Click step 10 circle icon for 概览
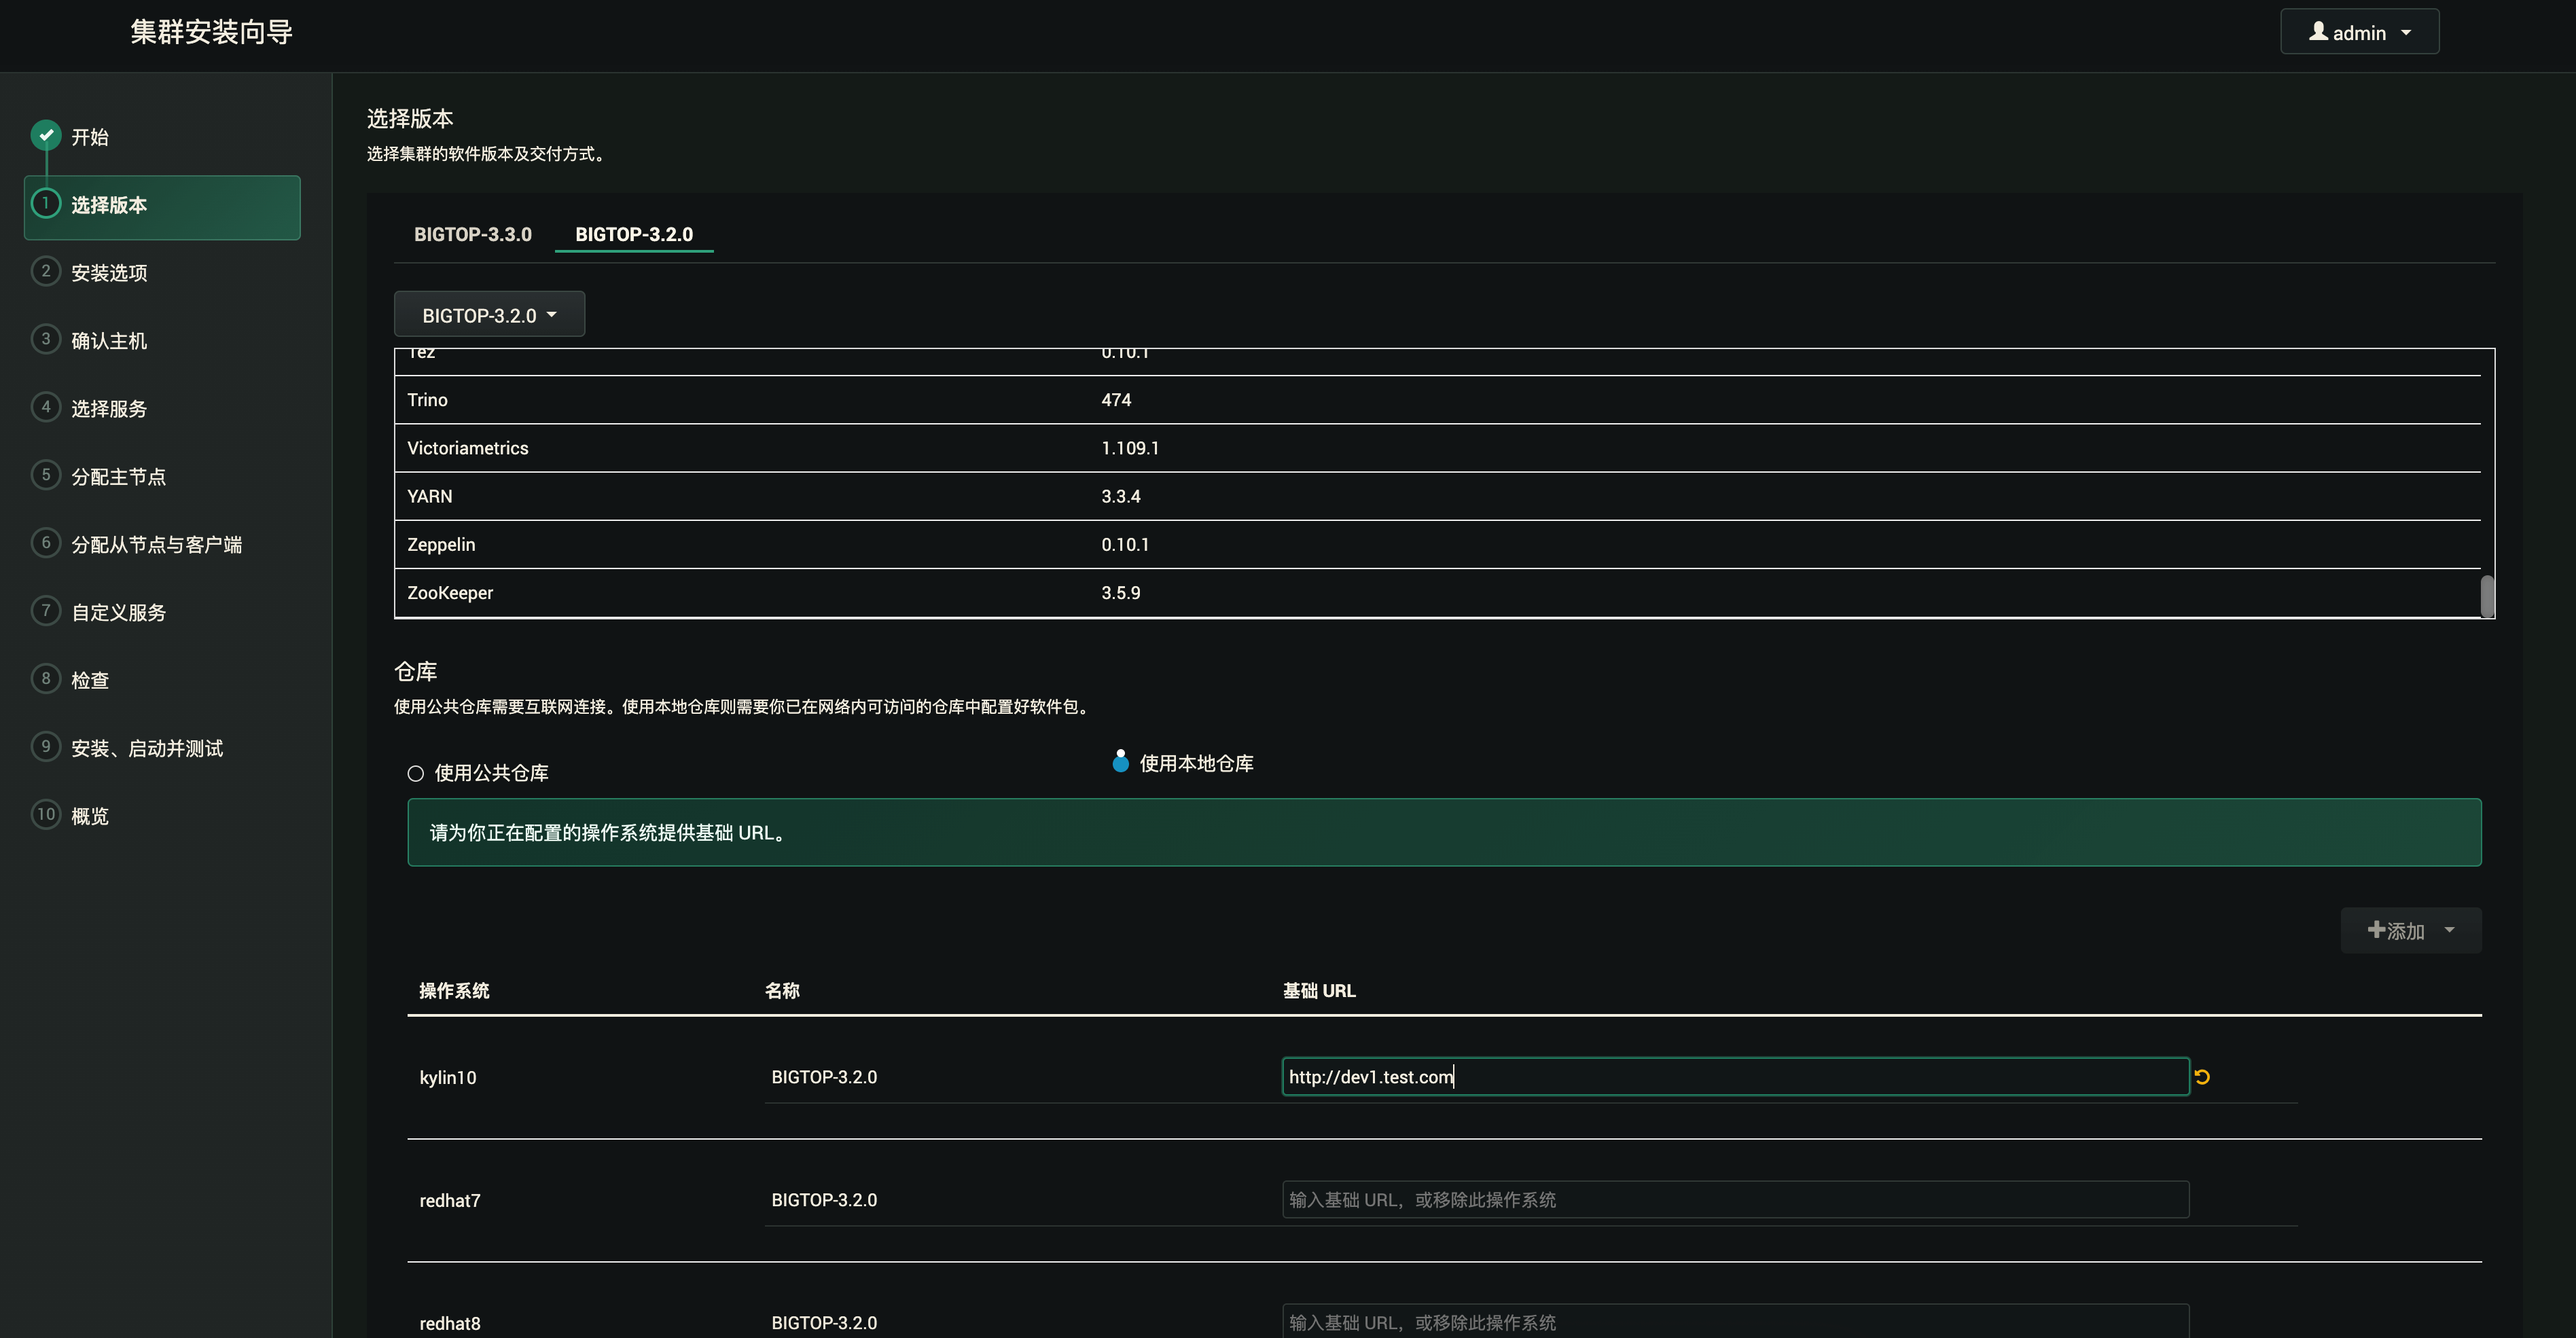 point(45,815)
